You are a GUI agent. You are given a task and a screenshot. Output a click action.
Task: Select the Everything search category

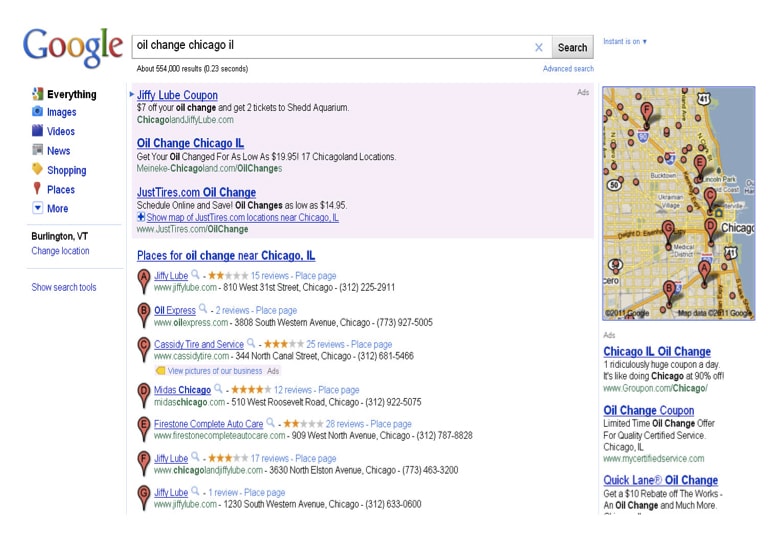tap(72, 94)
